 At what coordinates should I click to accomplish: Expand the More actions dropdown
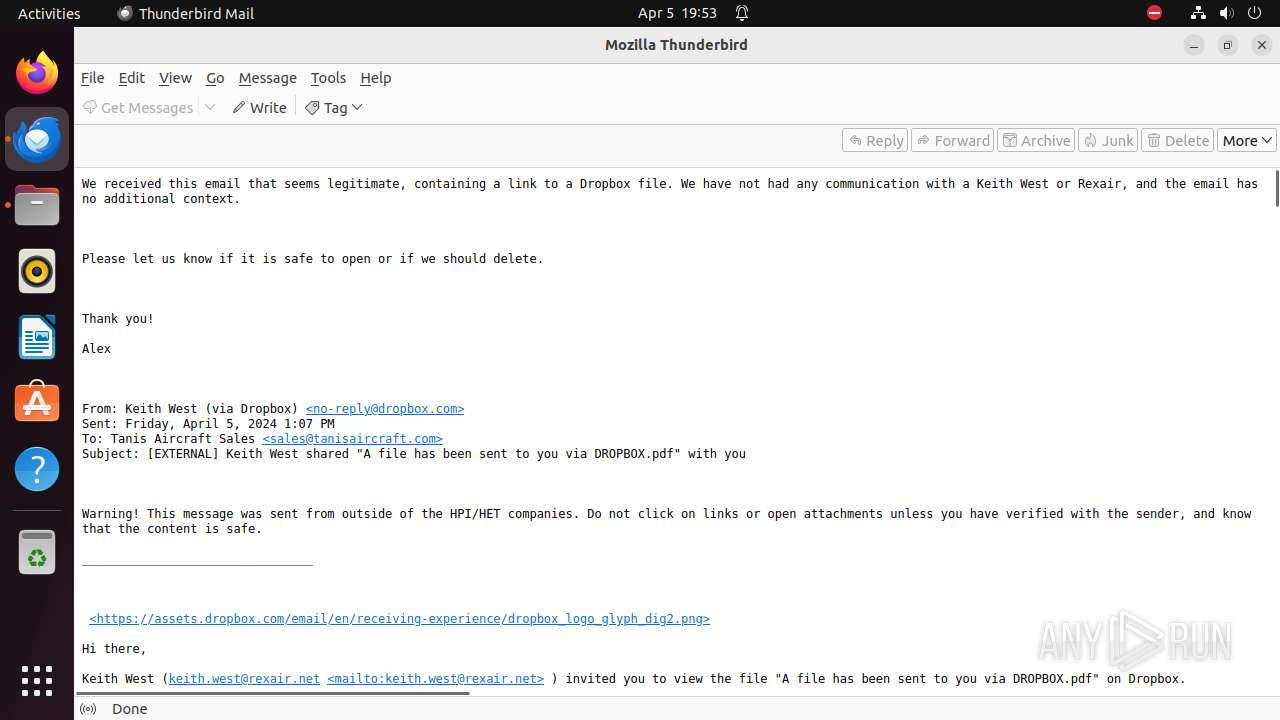click(x=1247, y=140)
